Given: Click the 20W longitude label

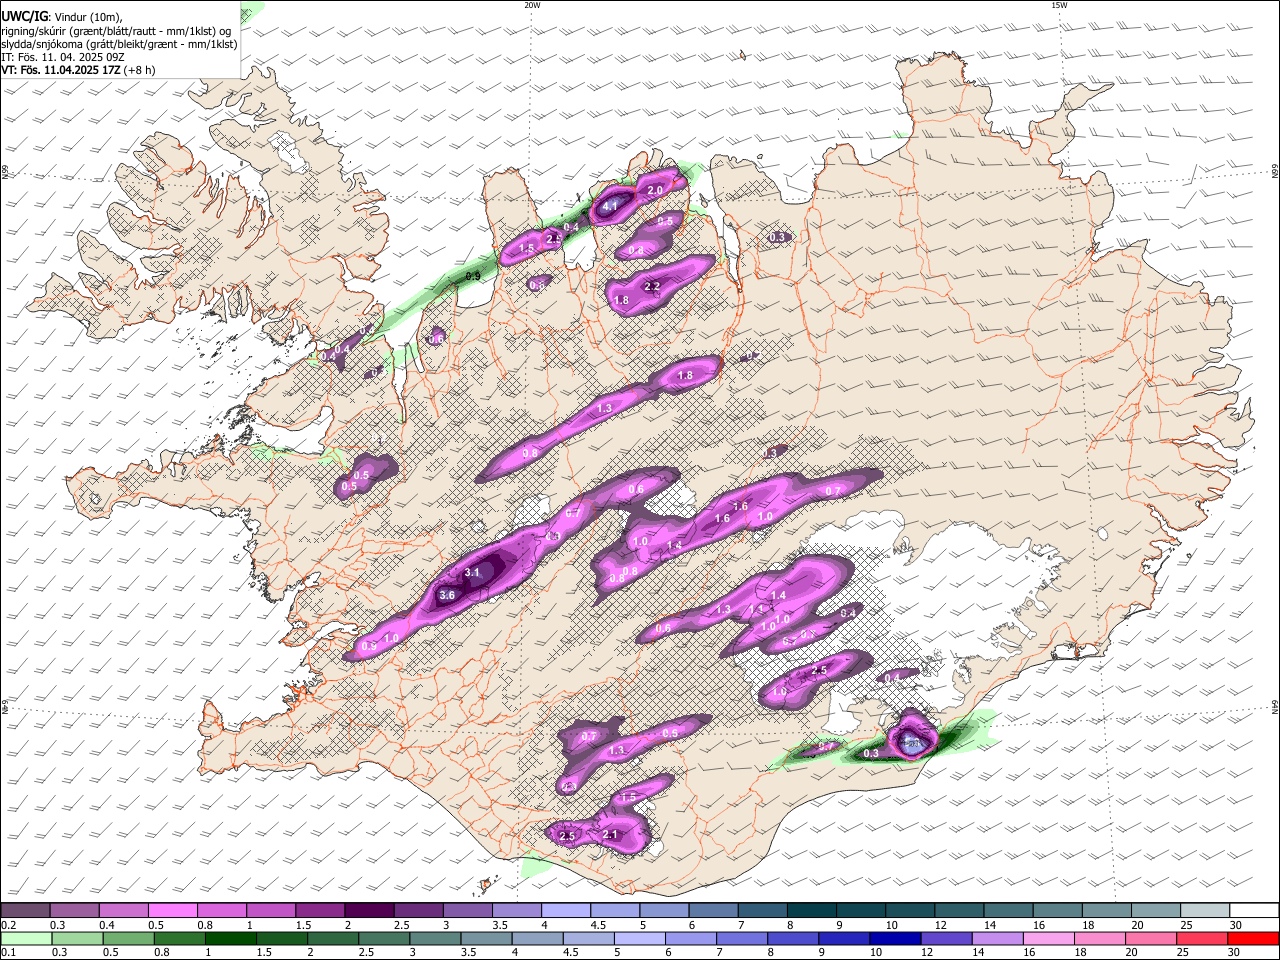Looking at the screenshot, I should pos(532,5).
